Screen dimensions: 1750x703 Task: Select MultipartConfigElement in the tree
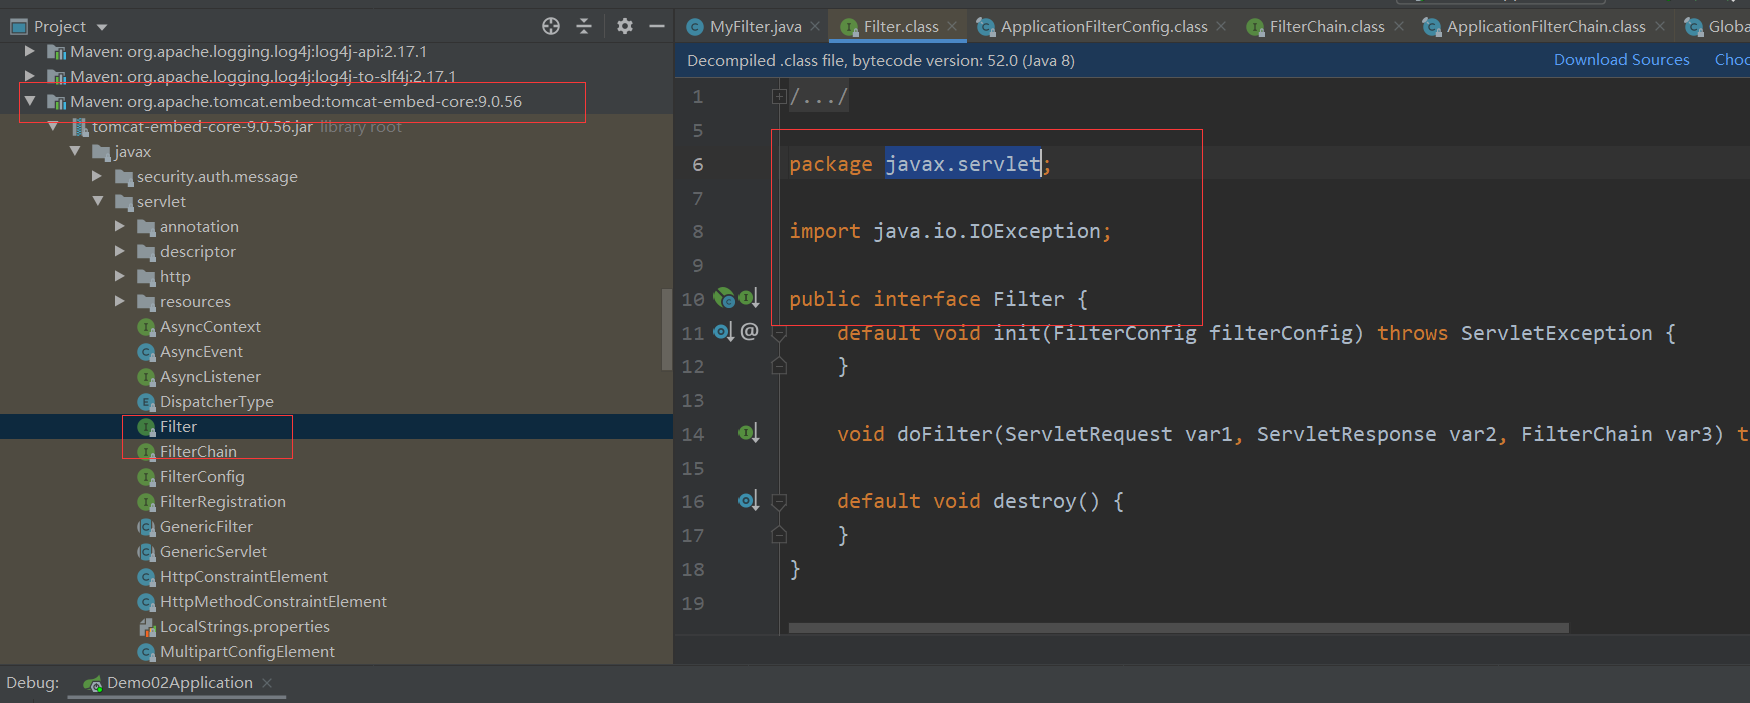247,651
